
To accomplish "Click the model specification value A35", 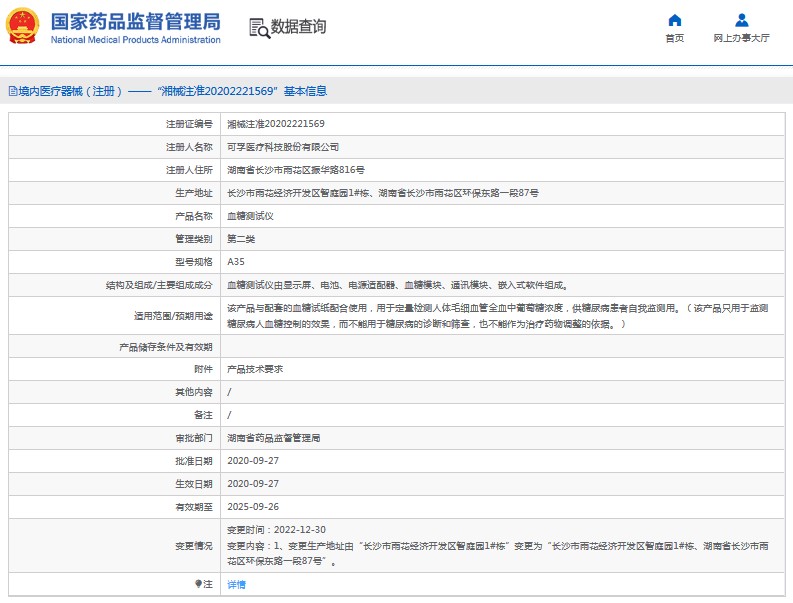I will click(236, 261).
